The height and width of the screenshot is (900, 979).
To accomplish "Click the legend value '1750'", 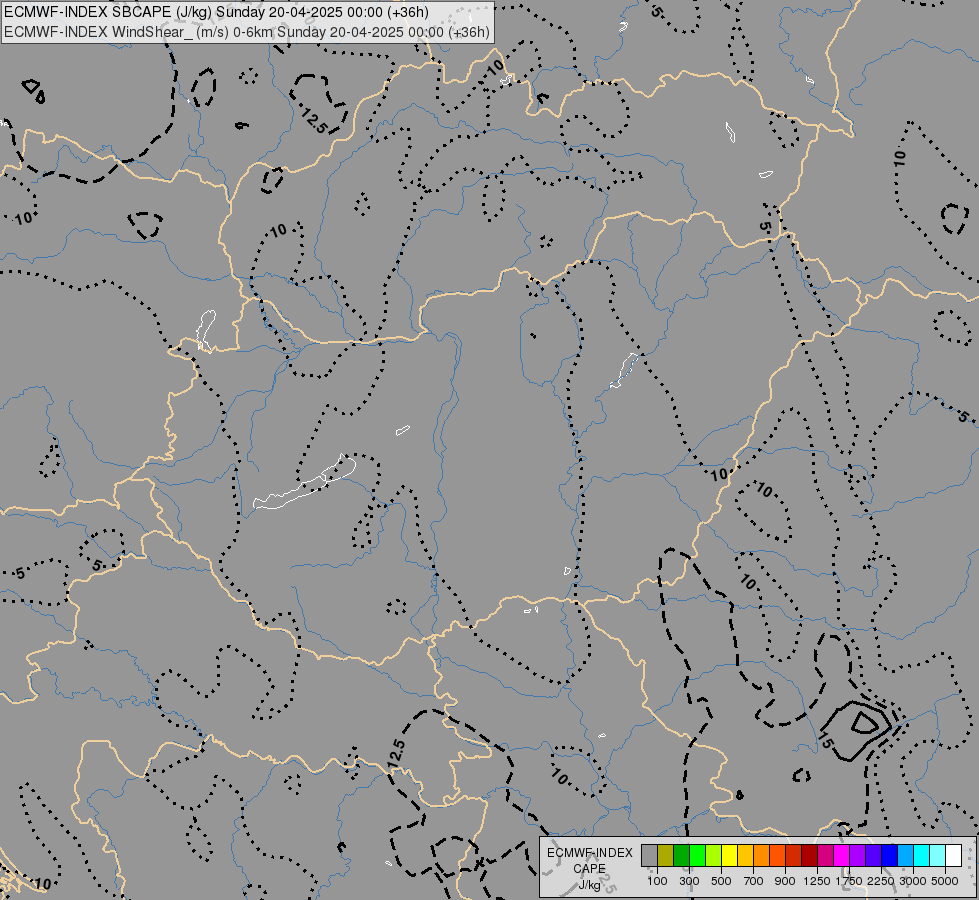I will (x=849, y=881).
